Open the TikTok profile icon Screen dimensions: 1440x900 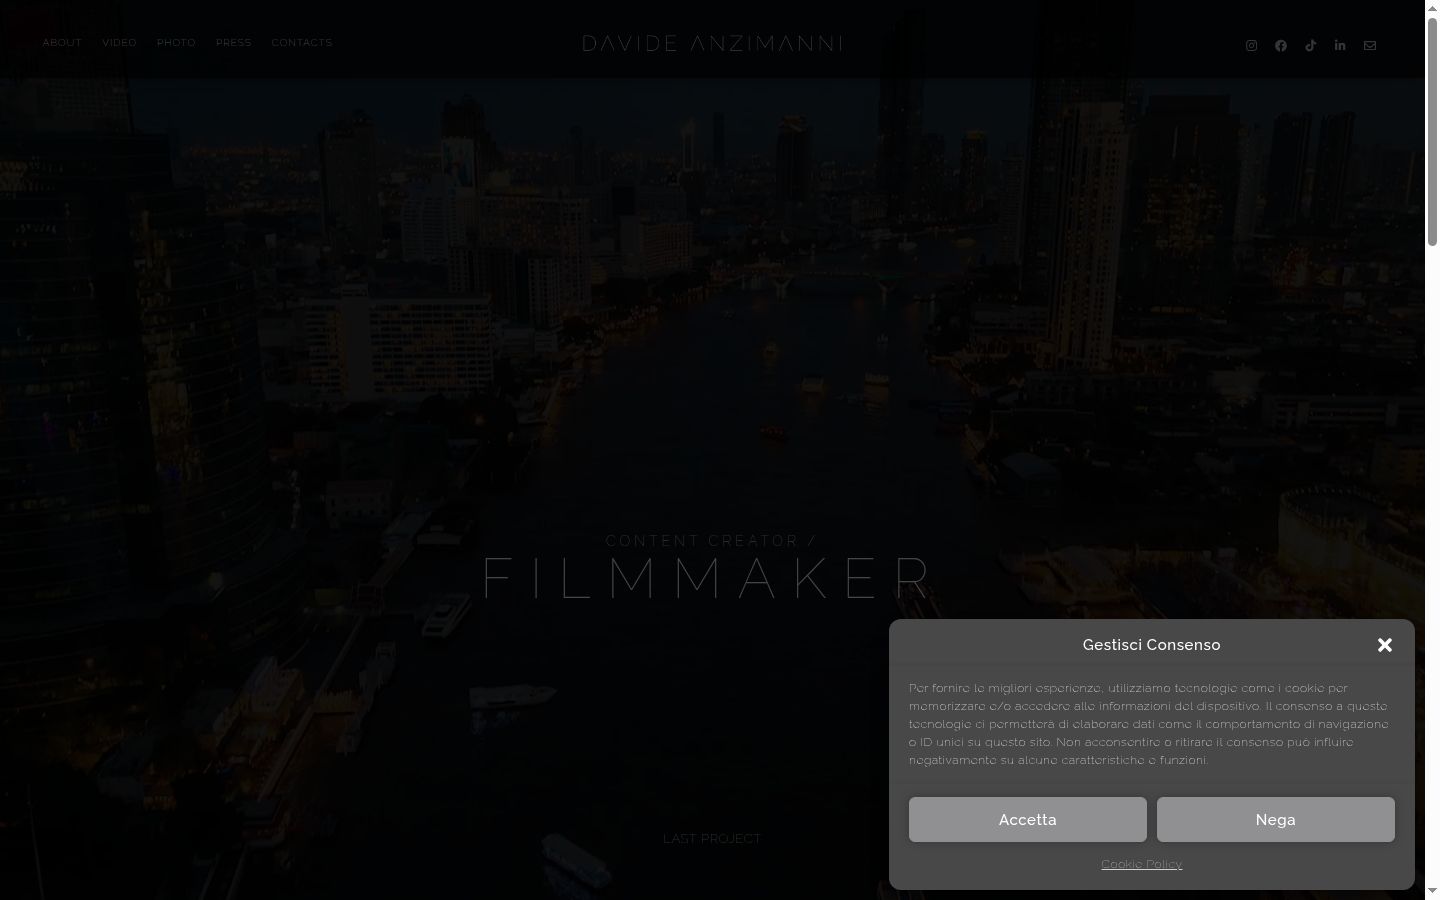point(1310,45)
